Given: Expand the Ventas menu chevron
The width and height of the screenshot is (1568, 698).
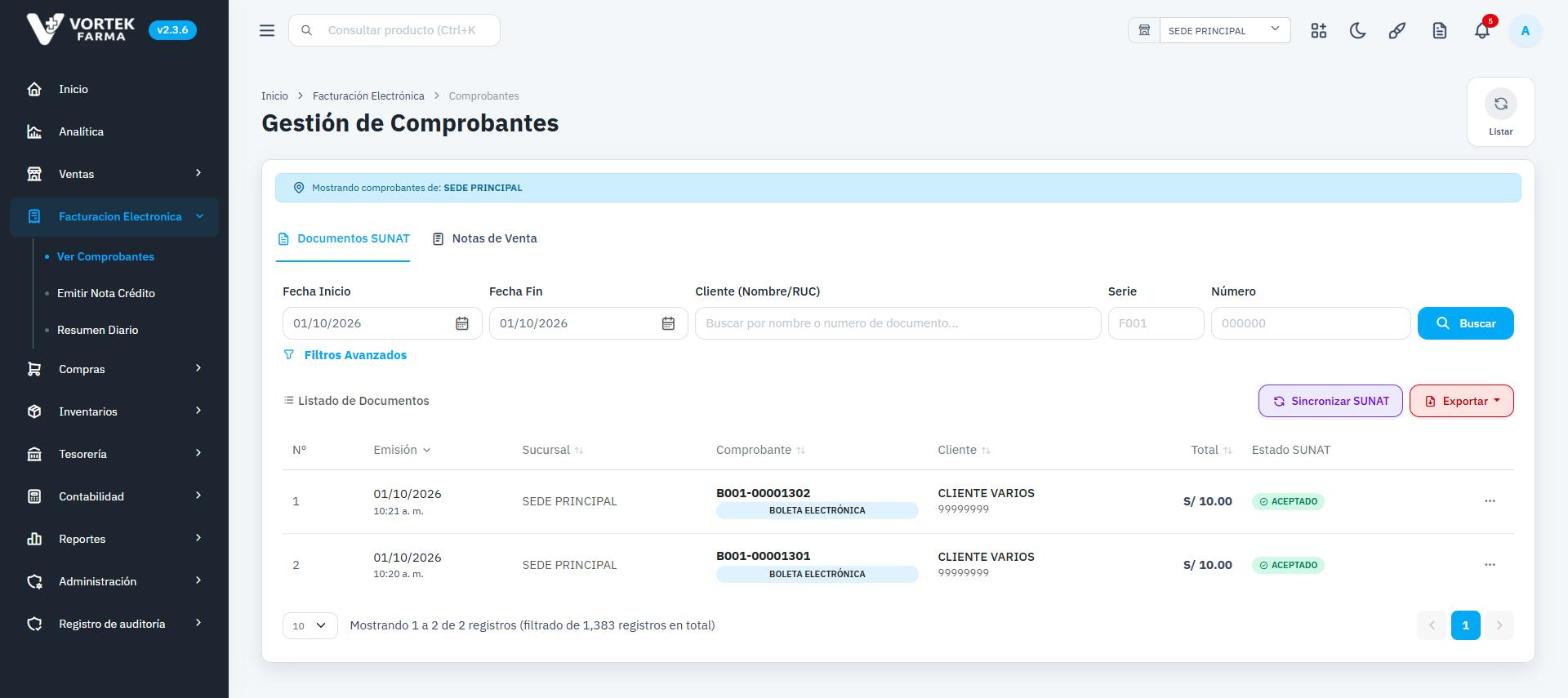Looking at the screenshot, I should pyautogui.click(x=198, y=174).
